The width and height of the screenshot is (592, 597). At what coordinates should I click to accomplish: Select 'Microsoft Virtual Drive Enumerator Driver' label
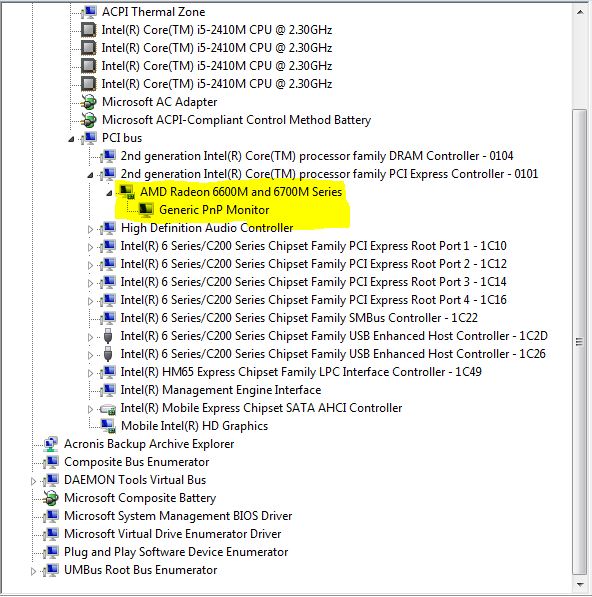pos(172,534)
